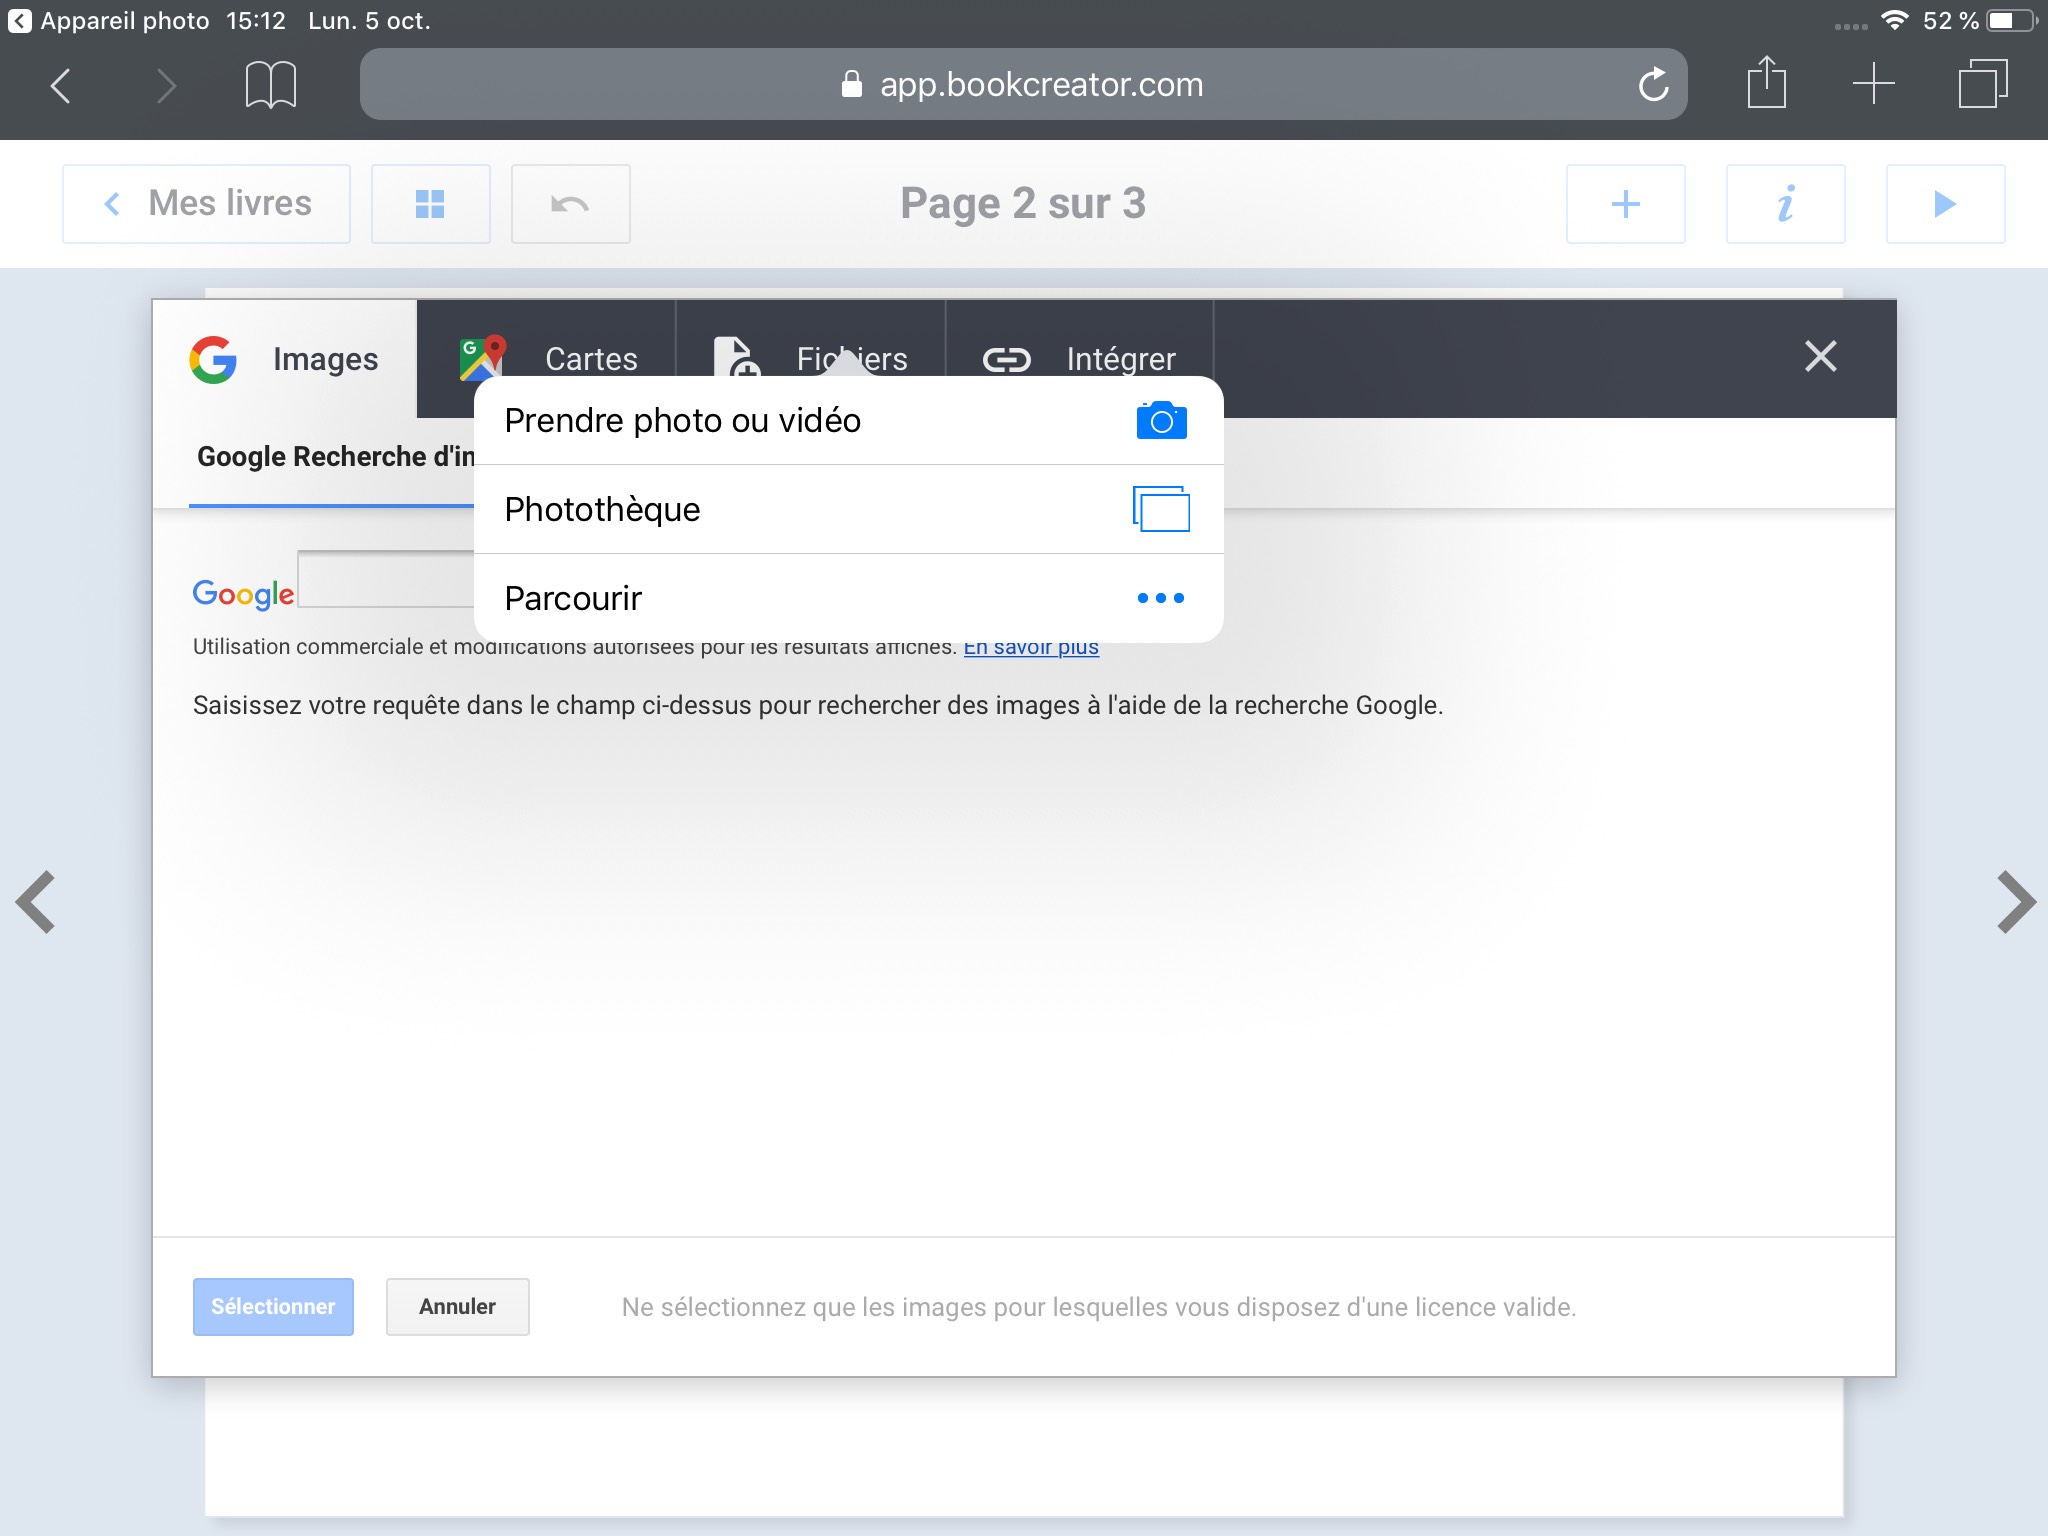Add a new item with the blue plus button
The width and height of the screenshot is (2048, 1536).
click(x=1625, y=204)
